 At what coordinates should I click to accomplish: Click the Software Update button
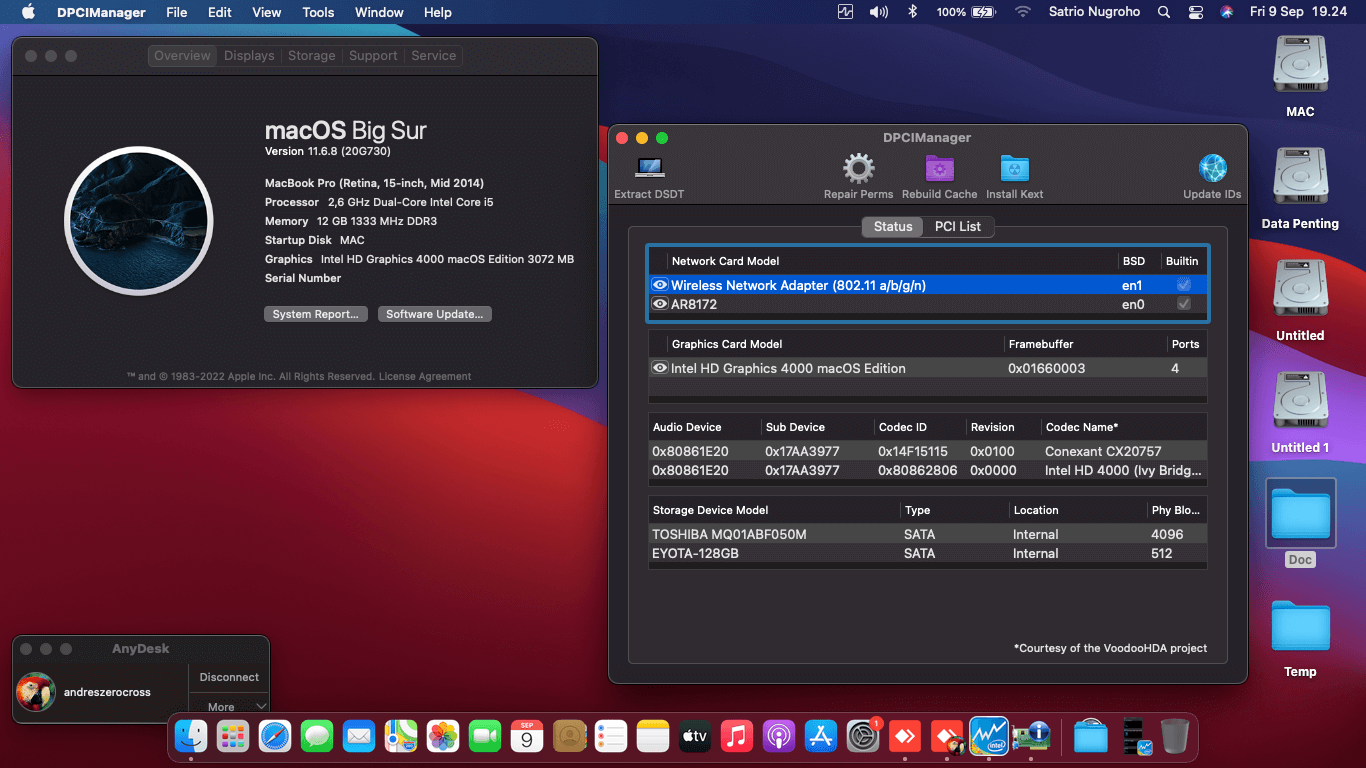pos(435,314)
